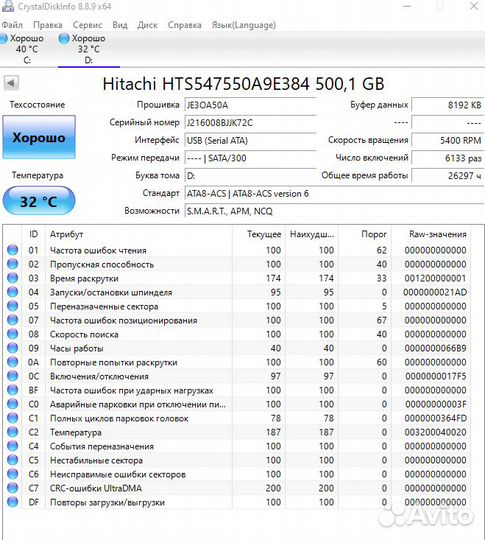Click the serial number field J216008BJK72C
485x540 pixels.
click(x=250, y=123)
